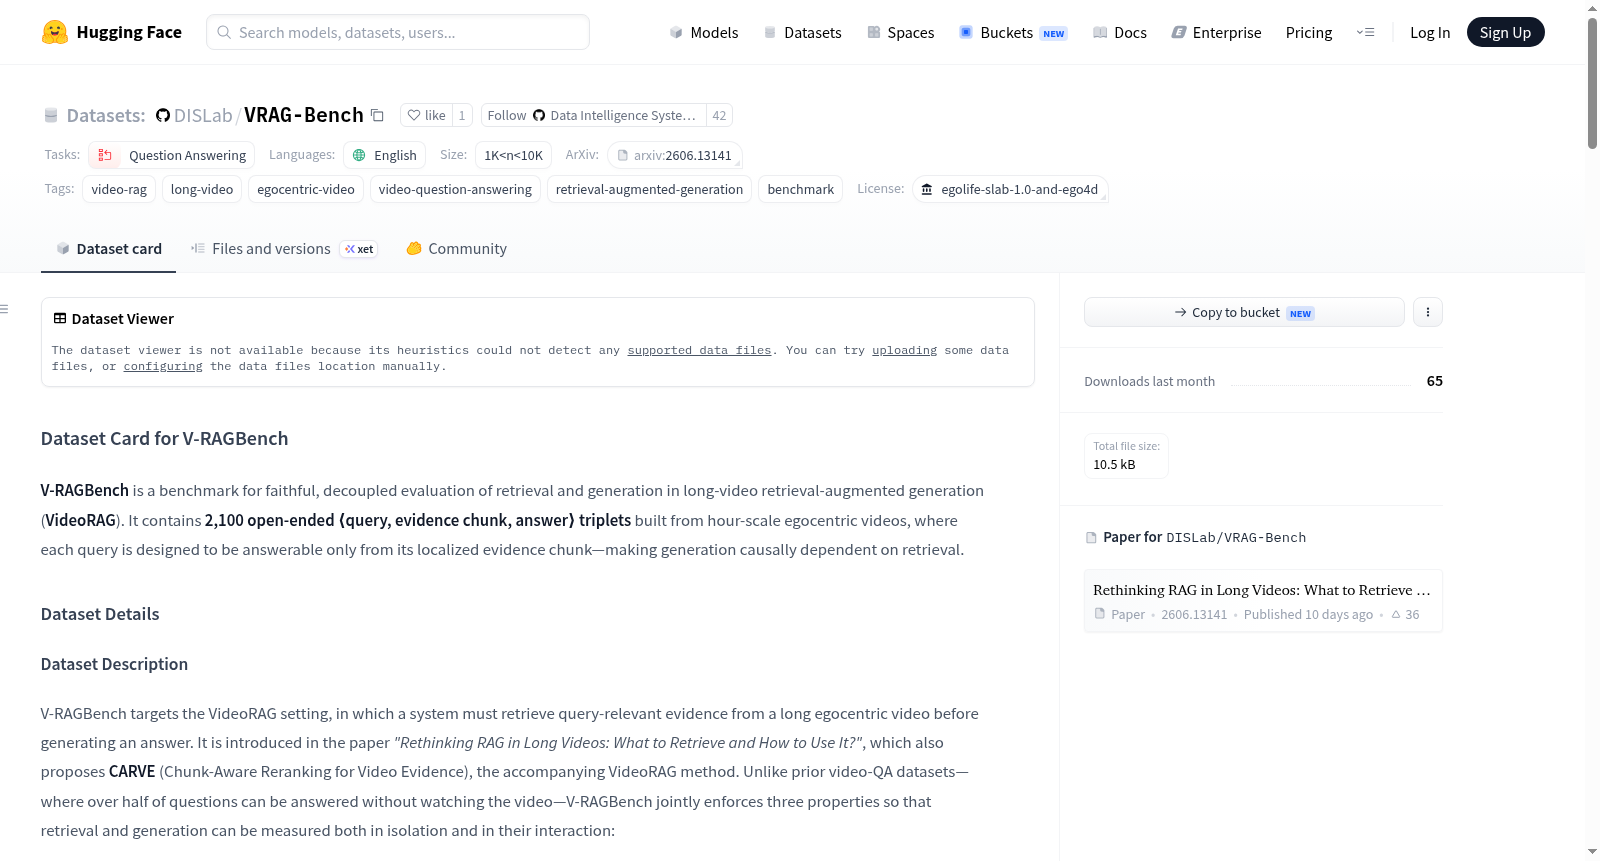The image size is (1600, 861).
Task: Expand the additional navigation menu icon
Action: pyautogui.click(x=1365, y=32)
